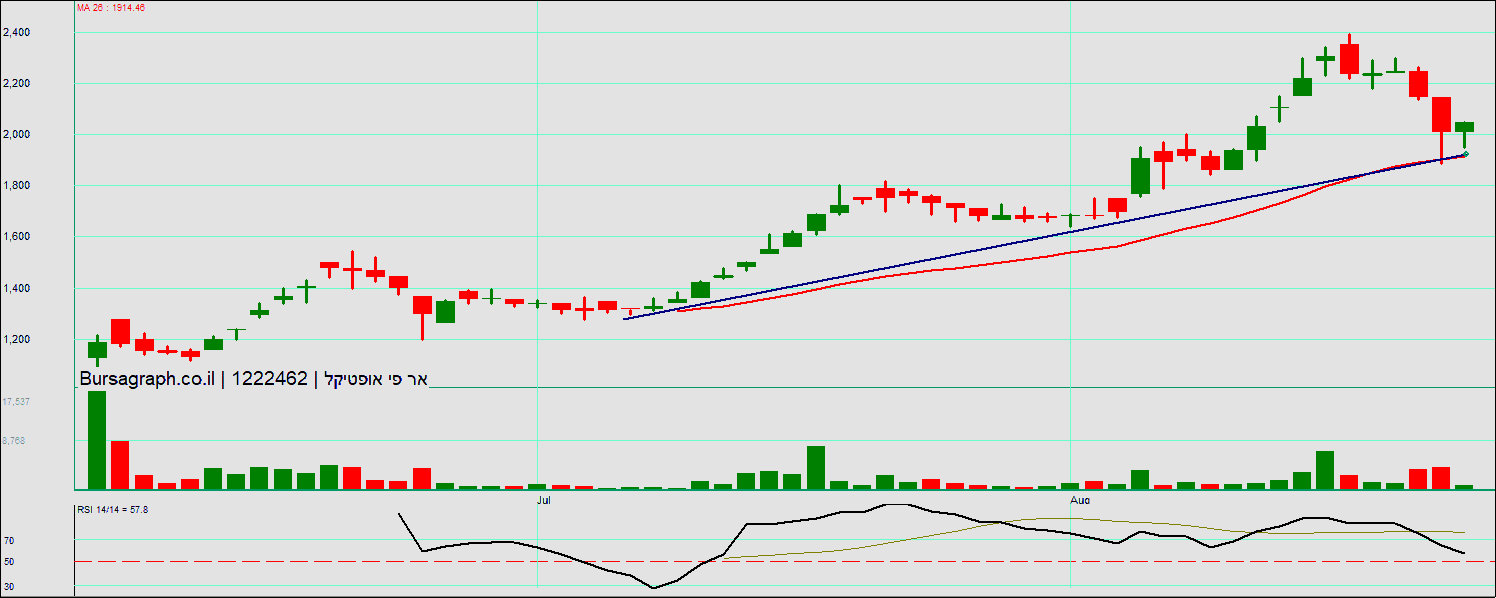Click the blue trendline end marker near the last candle
1496x598 pixels.
[x=1465, y=154]
